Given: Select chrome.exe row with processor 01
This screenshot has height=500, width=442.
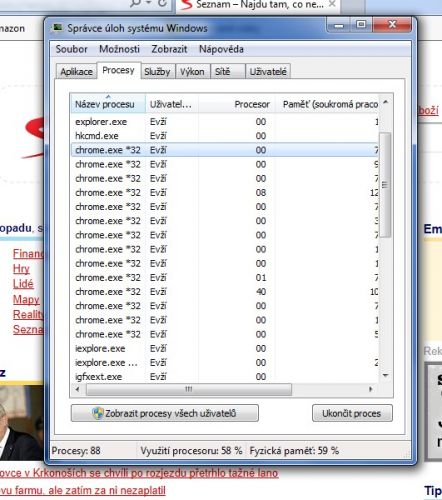Looking at the screenshot, I should [225, 277].
